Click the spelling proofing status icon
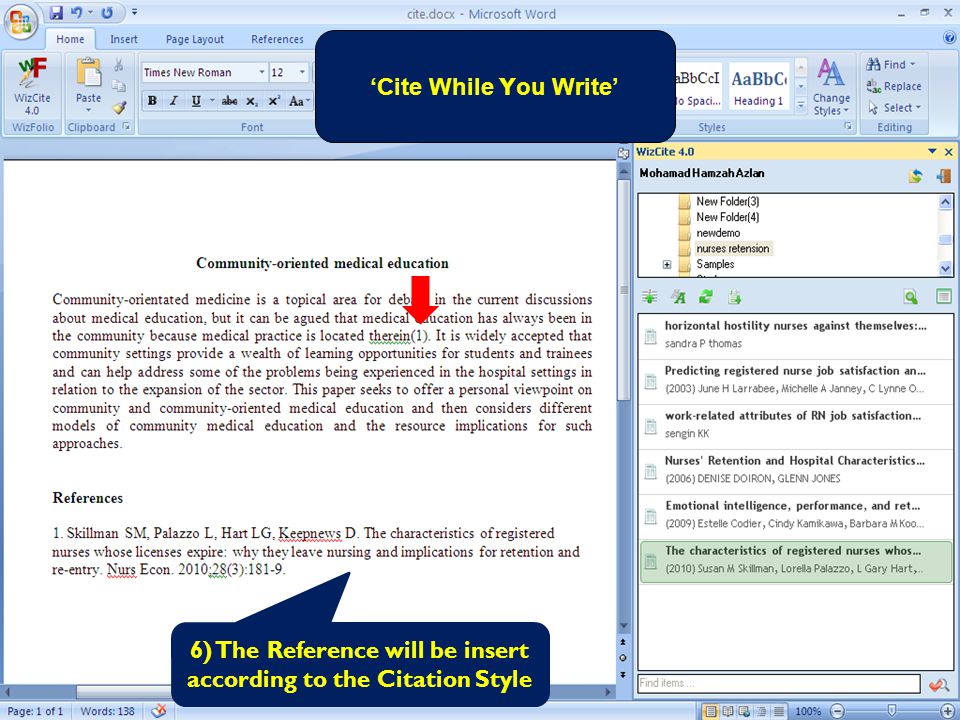The width and height of the screenshot is (960, 720). (159, 711)
